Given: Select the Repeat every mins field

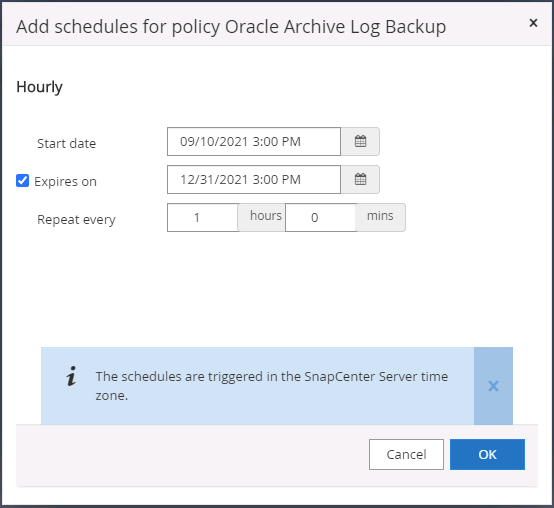Looking at the screenshot, I should pos(321,217).
